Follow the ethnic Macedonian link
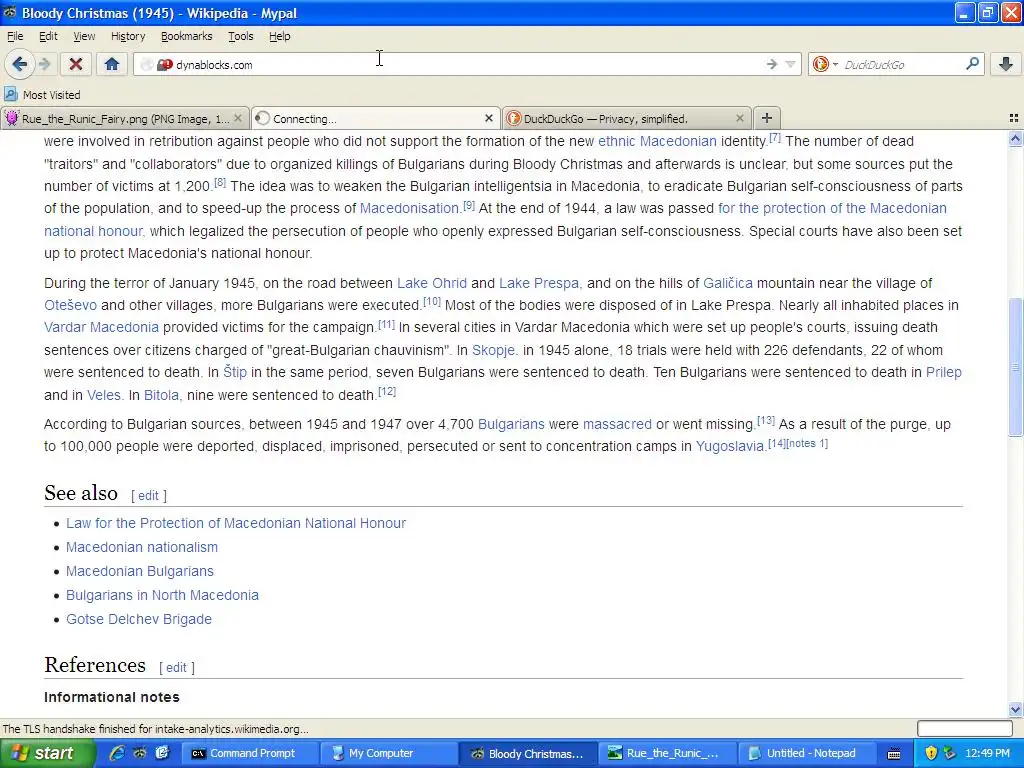The height and width of the screenshot is (768, 1024). click(x=657, y=141)
